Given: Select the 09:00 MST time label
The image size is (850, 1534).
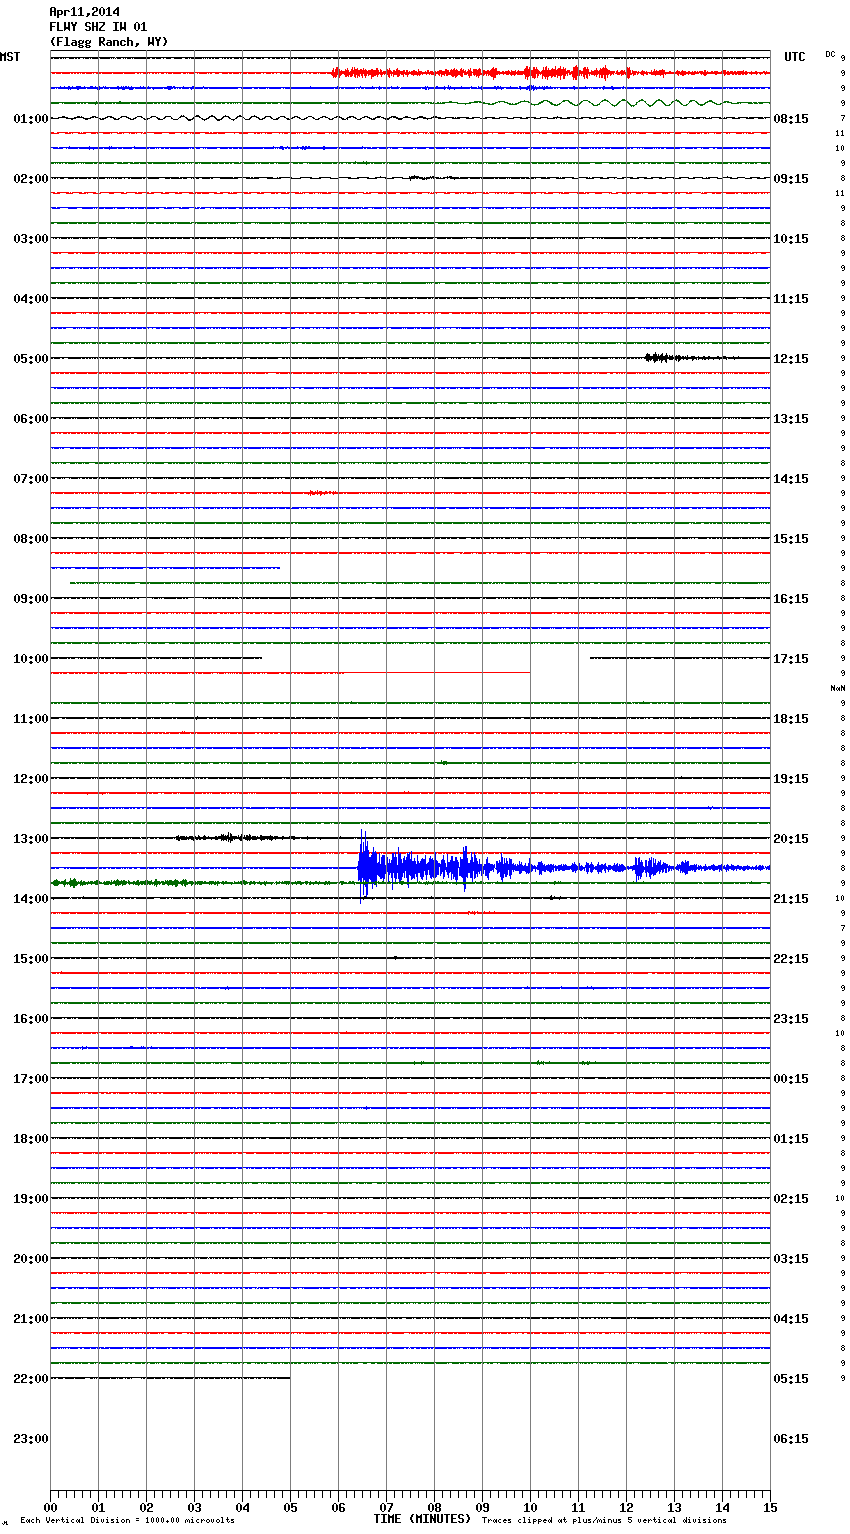Looking at the screenshot, I should [31, 599].
